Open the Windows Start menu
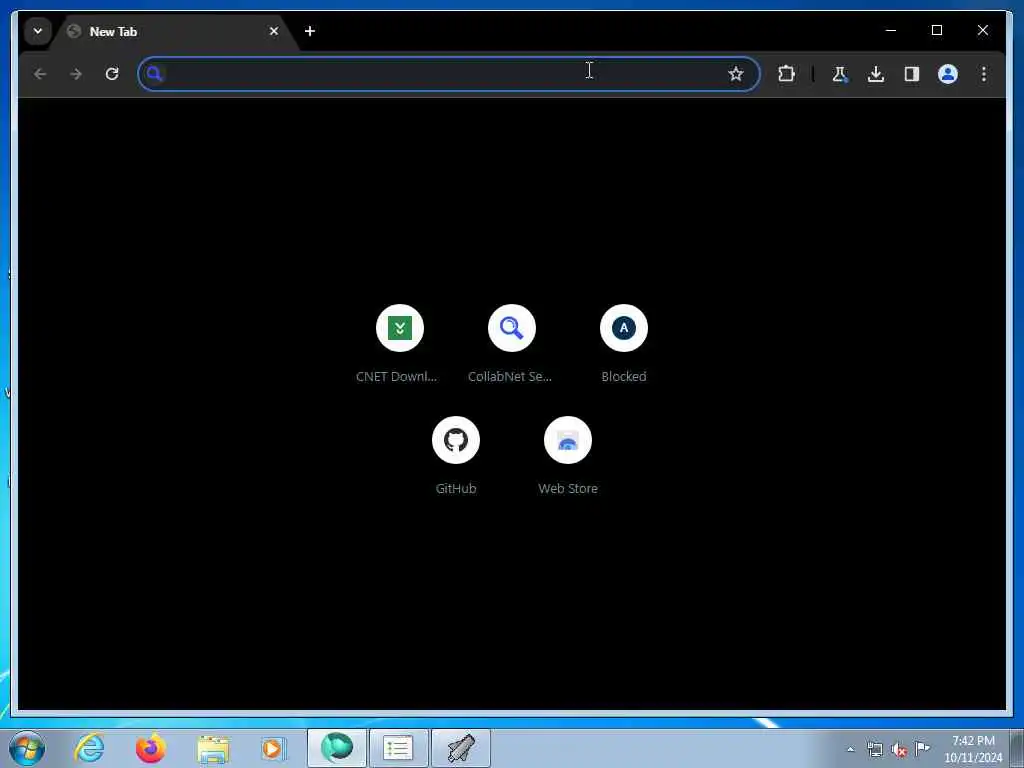 (x=27, y=748)
